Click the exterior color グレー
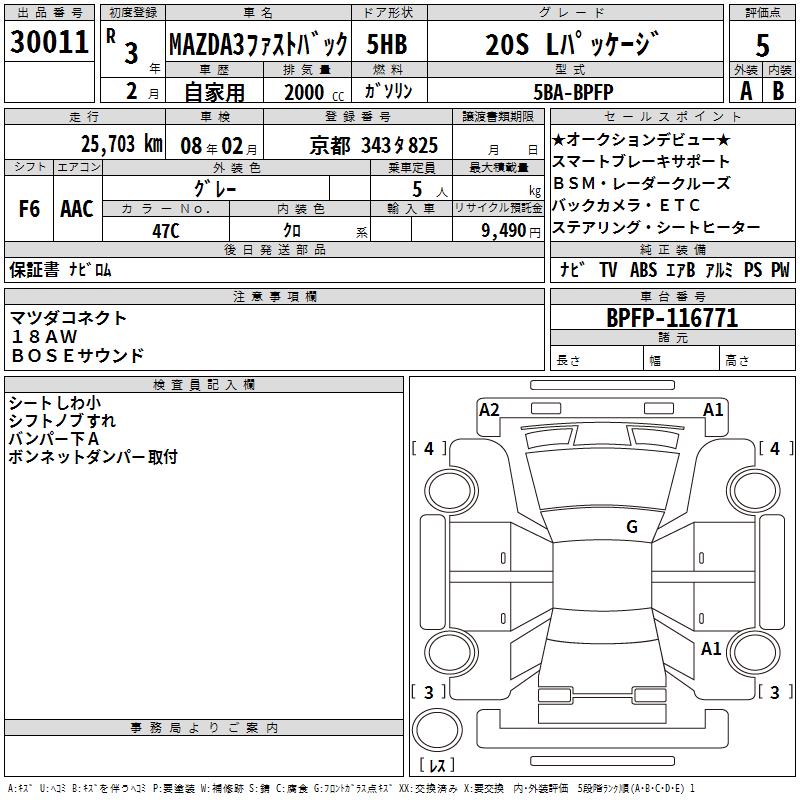Image resolution: width=800 pixels, height=800 pixels. (215, 189)
